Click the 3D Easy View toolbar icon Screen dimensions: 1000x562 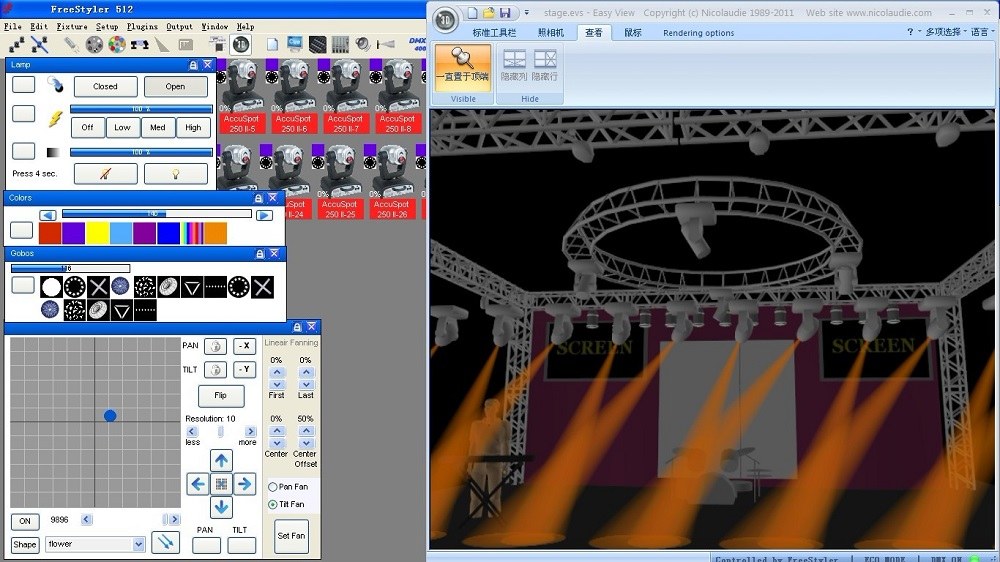click(241, 44)
